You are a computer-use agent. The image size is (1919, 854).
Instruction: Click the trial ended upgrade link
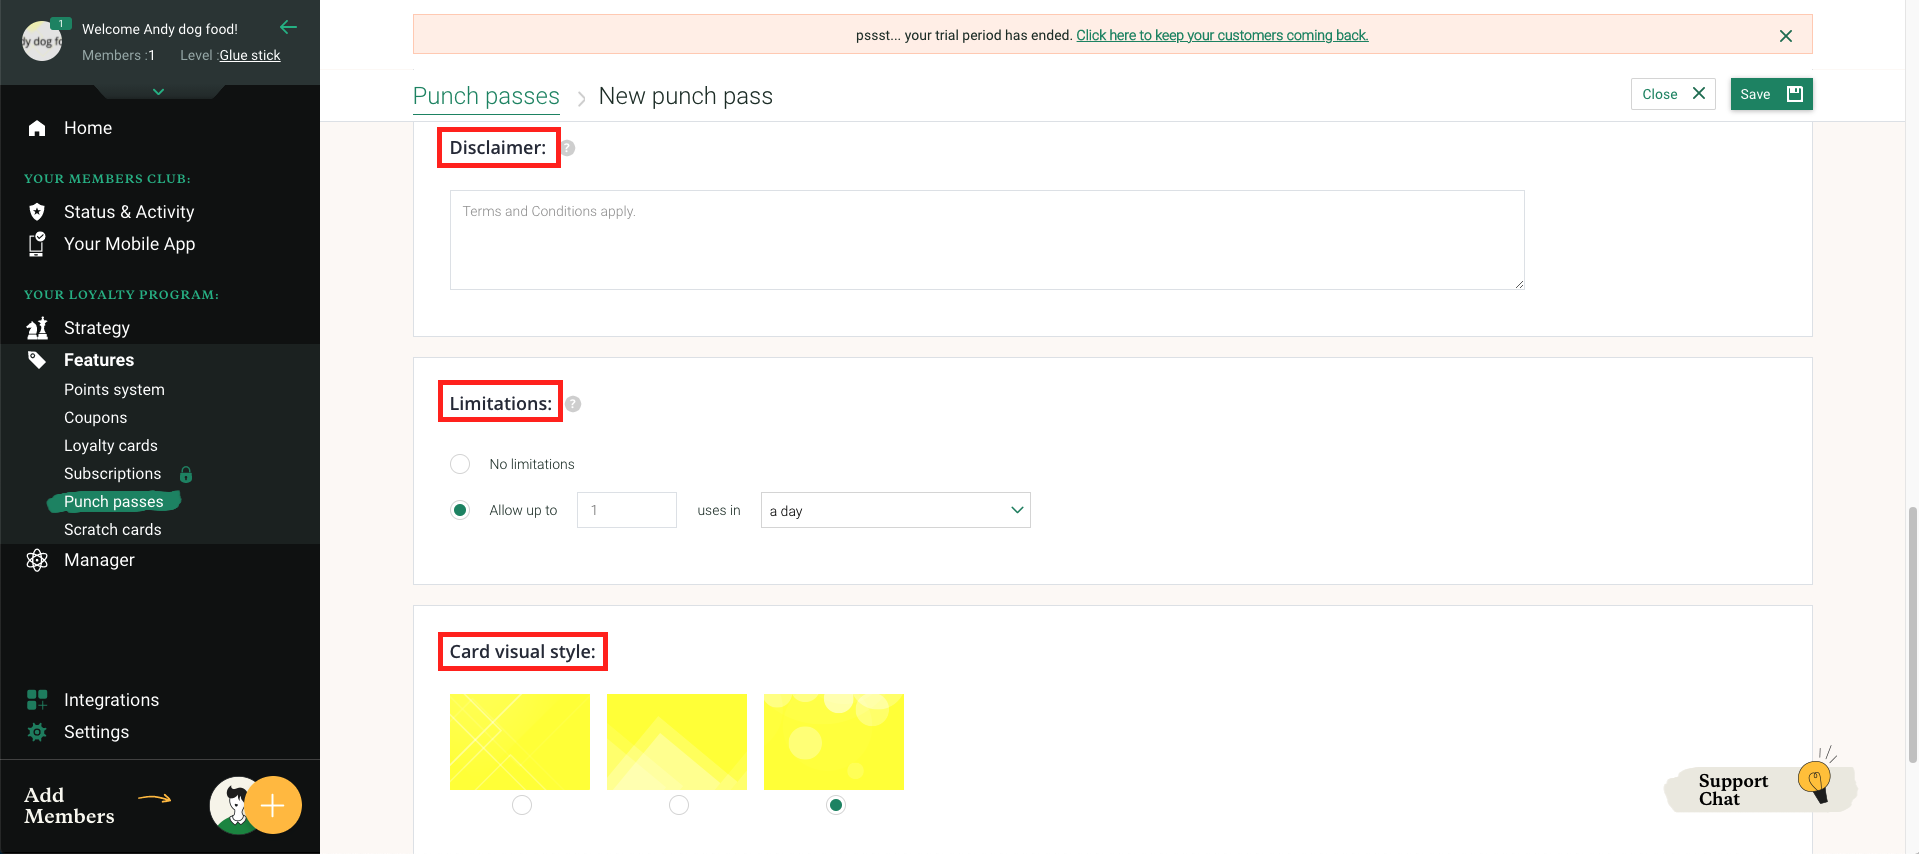[x=1221, y=35]
